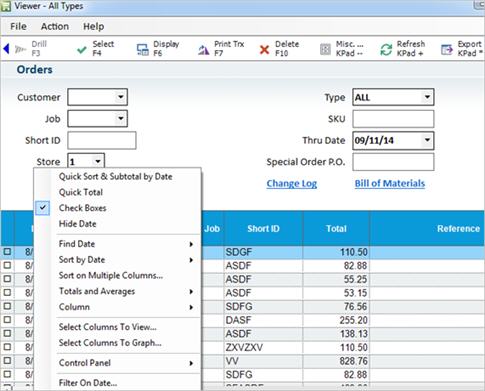Click the Print Trx F7 icon
485x391 pixels.
click(203, 50)
